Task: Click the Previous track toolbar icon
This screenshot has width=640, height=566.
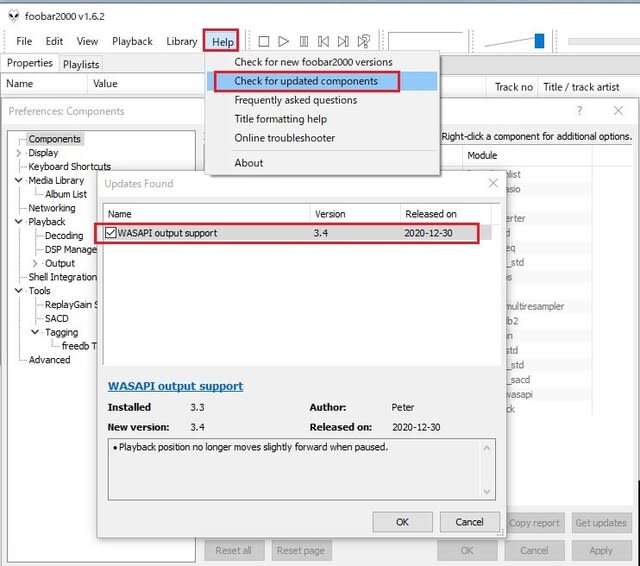Action: (323, 41)
